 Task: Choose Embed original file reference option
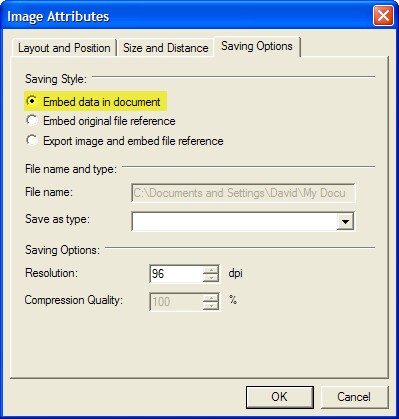[32, 120]
